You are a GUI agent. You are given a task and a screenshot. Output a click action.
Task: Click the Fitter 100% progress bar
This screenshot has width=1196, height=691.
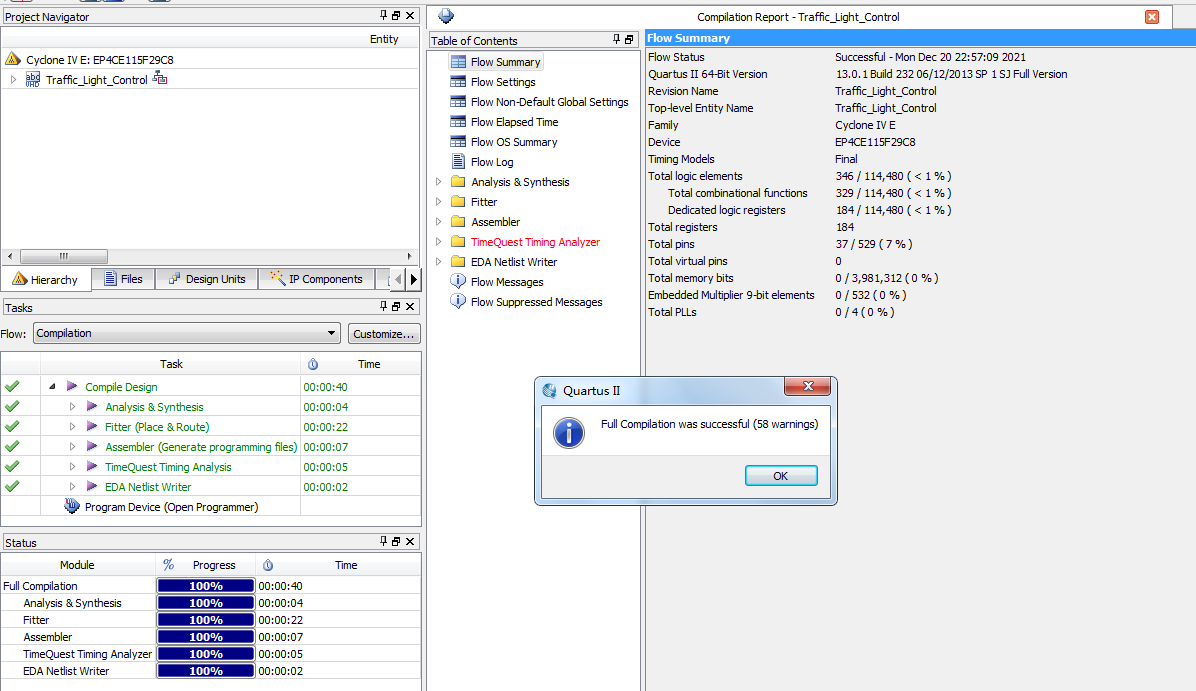click(206, 620)
